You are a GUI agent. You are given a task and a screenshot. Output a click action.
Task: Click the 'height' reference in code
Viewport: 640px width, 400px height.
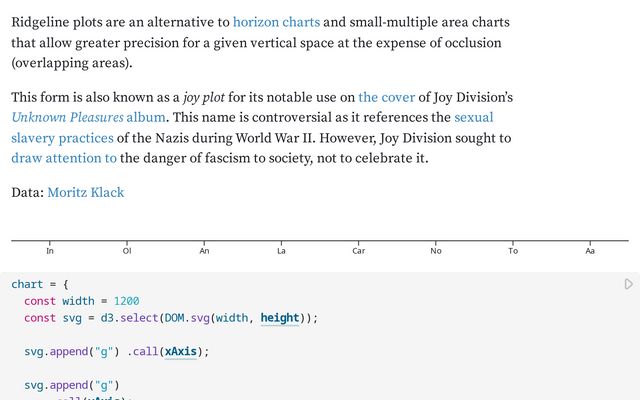[x=280, y=318]
